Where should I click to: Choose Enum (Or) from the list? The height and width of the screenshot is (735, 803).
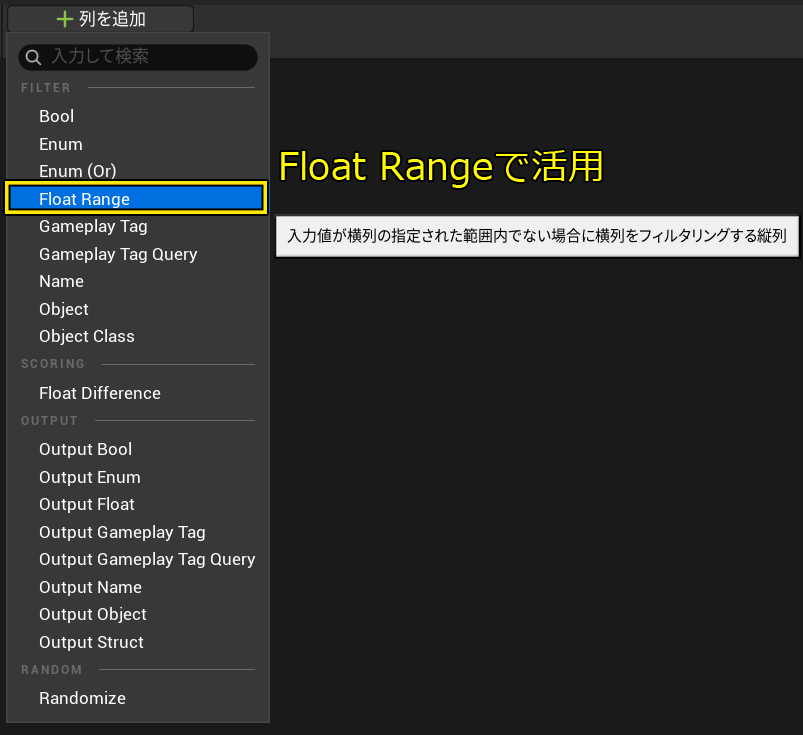coord(138,171)
